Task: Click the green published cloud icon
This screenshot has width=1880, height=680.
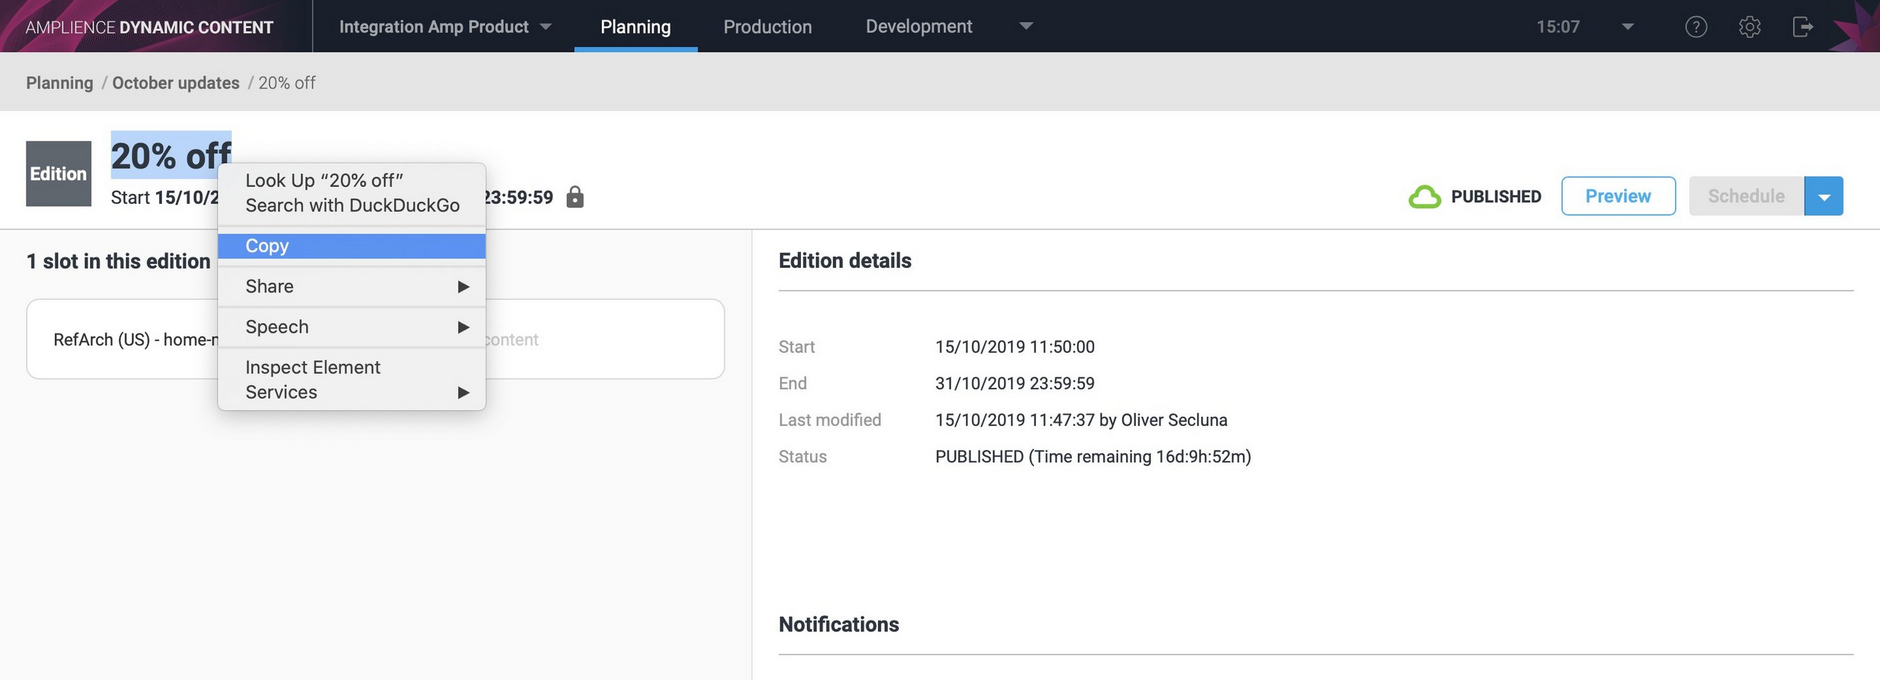Action: [x=1424, y=197]
